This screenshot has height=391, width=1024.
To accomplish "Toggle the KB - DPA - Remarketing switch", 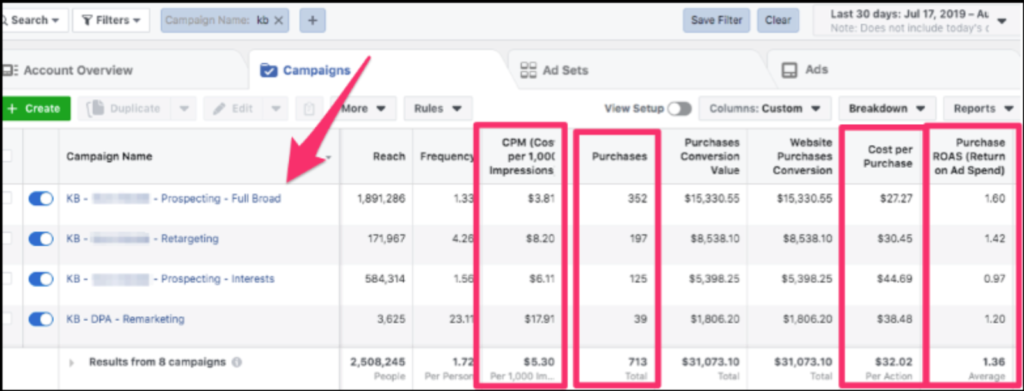I will (41, 319).
